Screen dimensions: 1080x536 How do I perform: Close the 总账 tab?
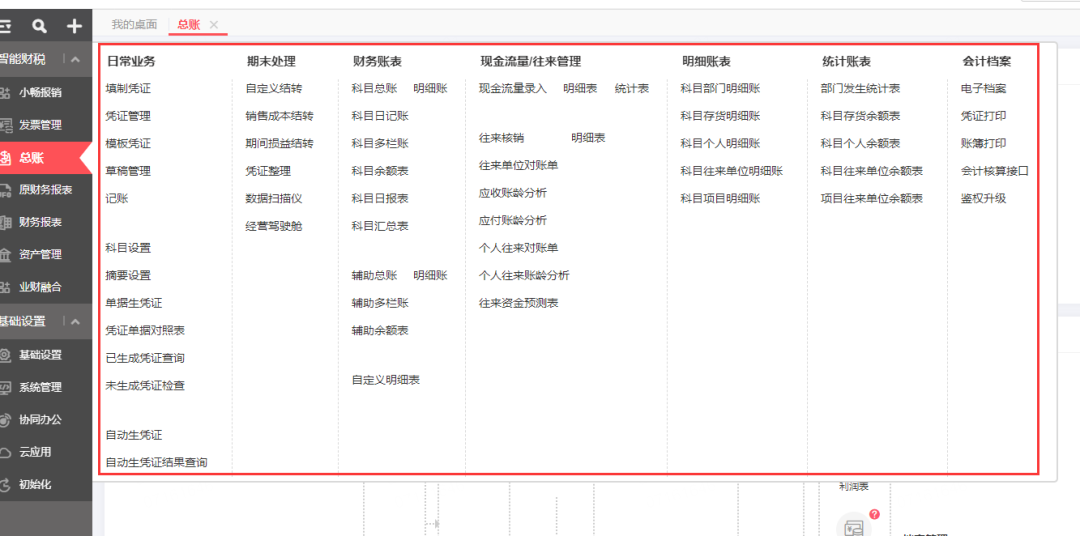tap(214, 25)
